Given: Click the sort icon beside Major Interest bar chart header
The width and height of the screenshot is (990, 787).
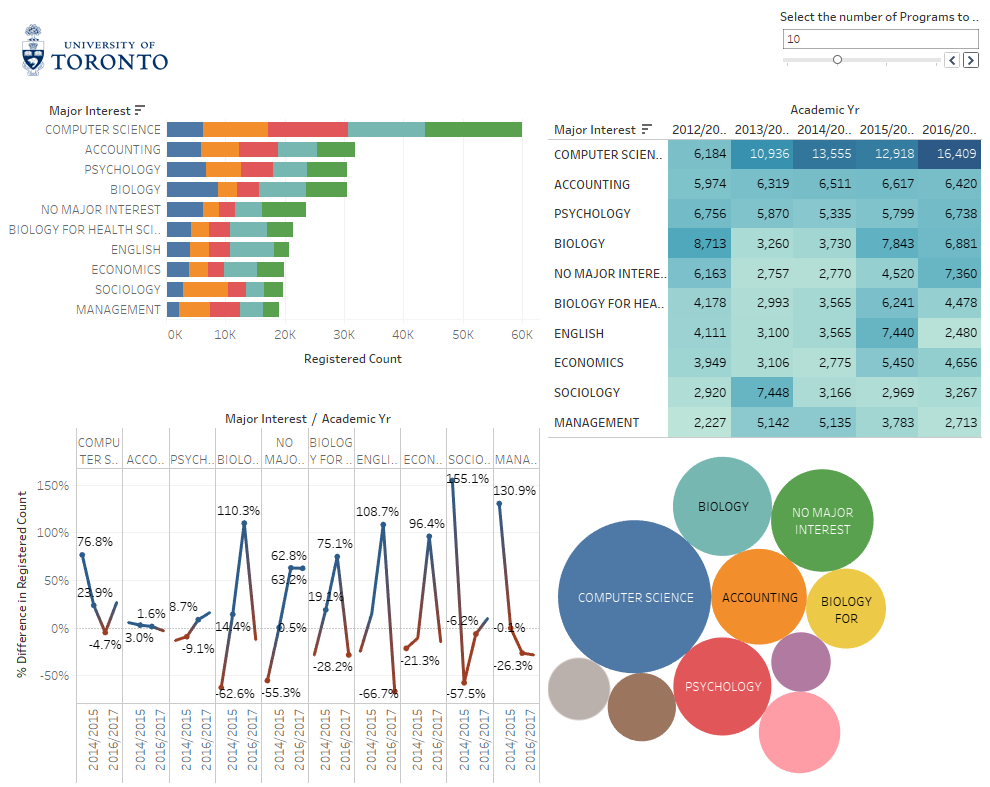Looking at the screenshot, I should 140,109.
